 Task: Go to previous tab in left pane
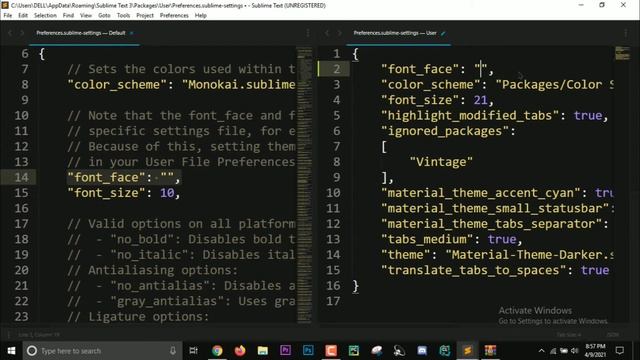point(10,33)
